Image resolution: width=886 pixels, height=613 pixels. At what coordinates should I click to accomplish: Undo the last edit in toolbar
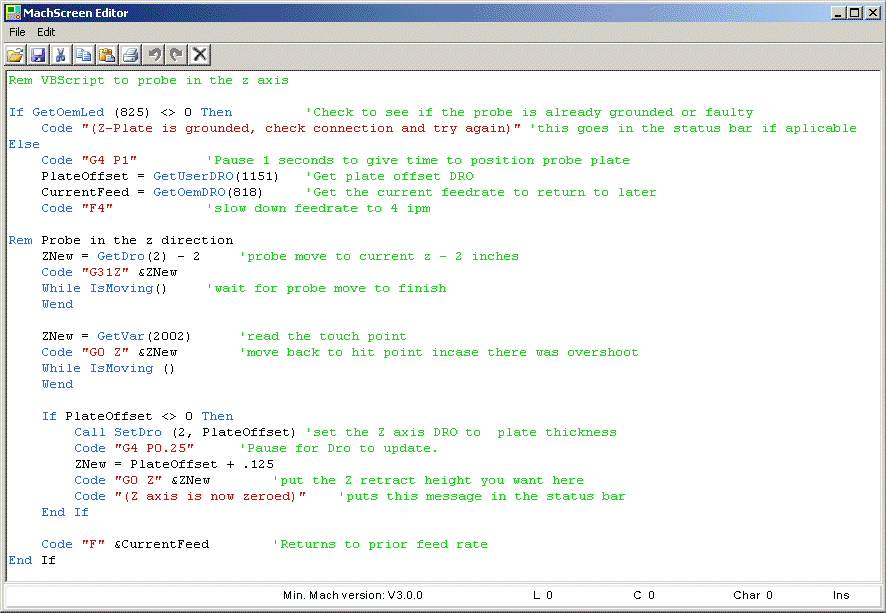[154, 54]
